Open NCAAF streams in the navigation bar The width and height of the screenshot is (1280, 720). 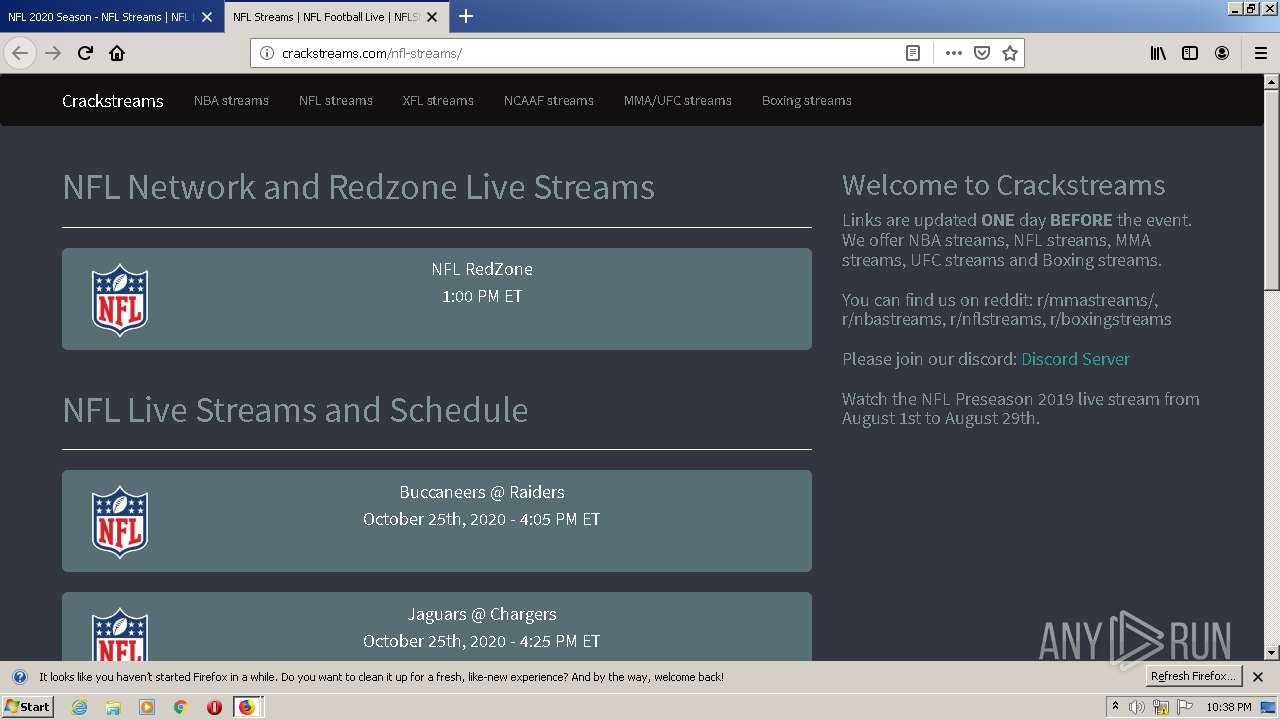point(549,100)
